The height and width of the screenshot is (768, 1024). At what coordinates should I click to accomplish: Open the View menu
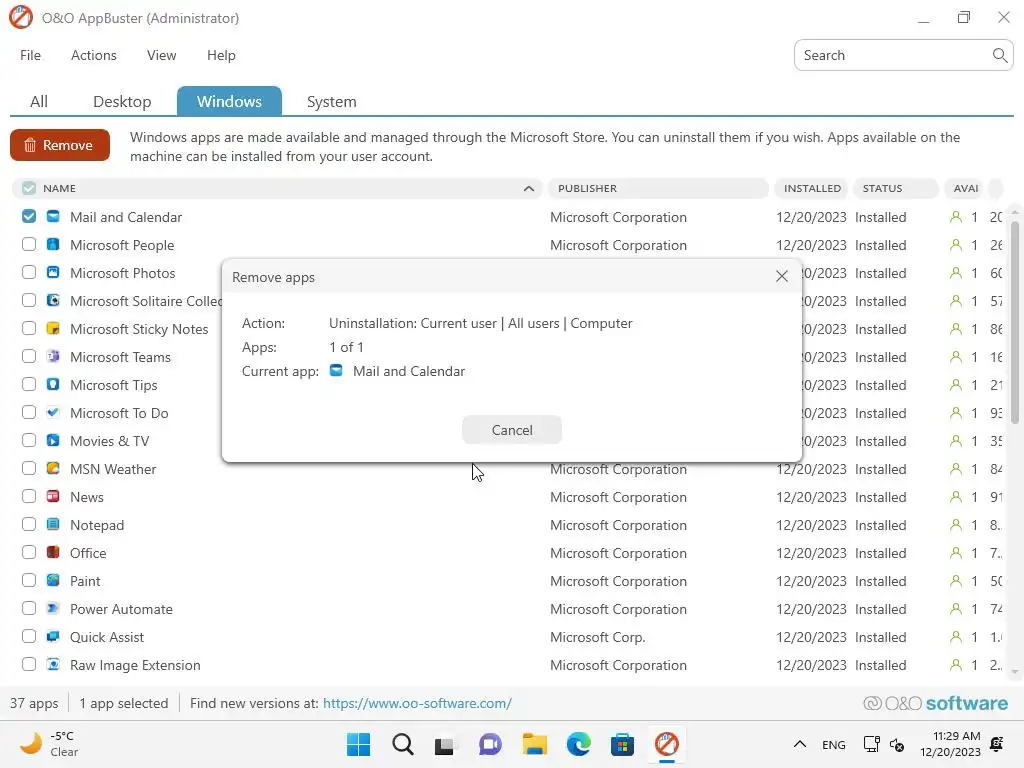pyautogui.click(x=161, y=56)
